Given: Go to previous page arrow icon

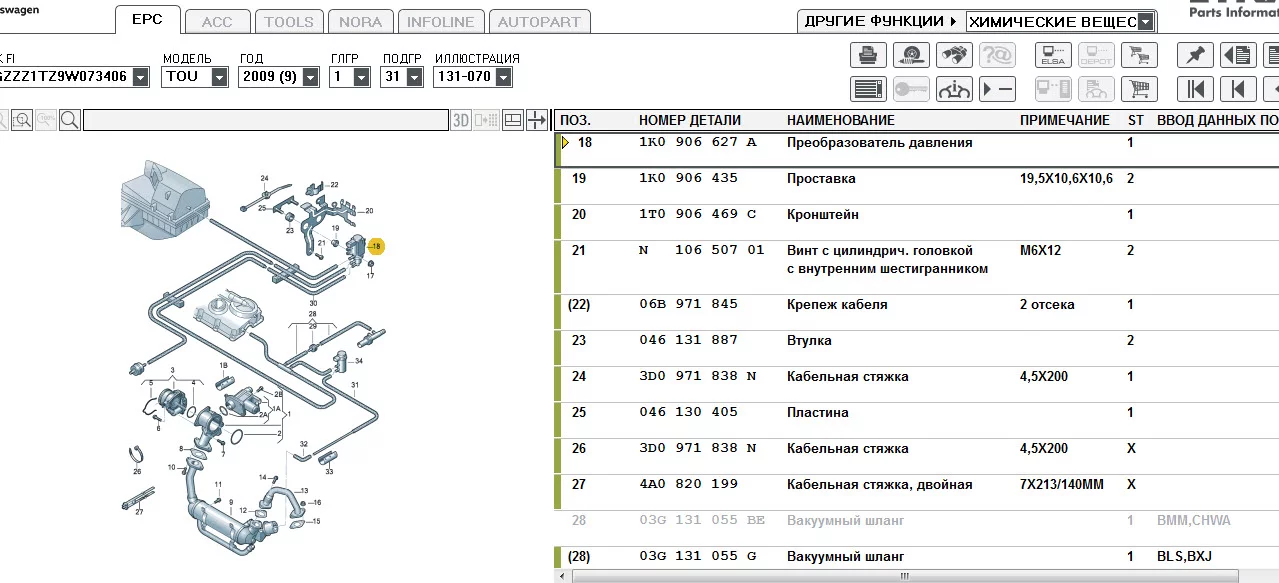Looking at the screenshot, I should pyautogui.click(x=1238, y=89).
